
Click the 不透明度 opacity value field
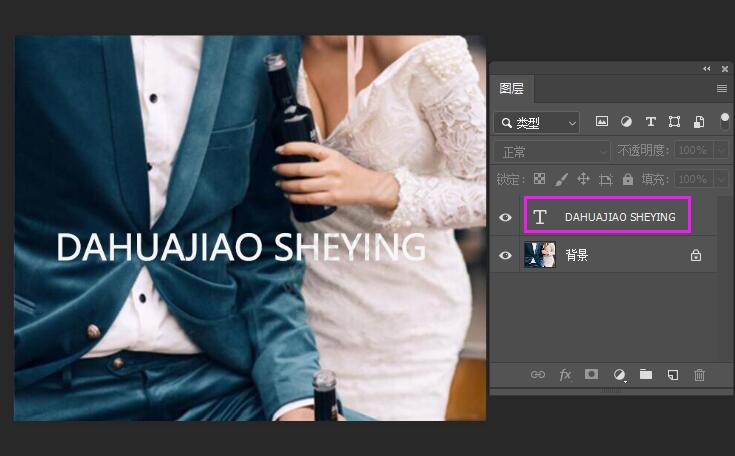[693, 150]
